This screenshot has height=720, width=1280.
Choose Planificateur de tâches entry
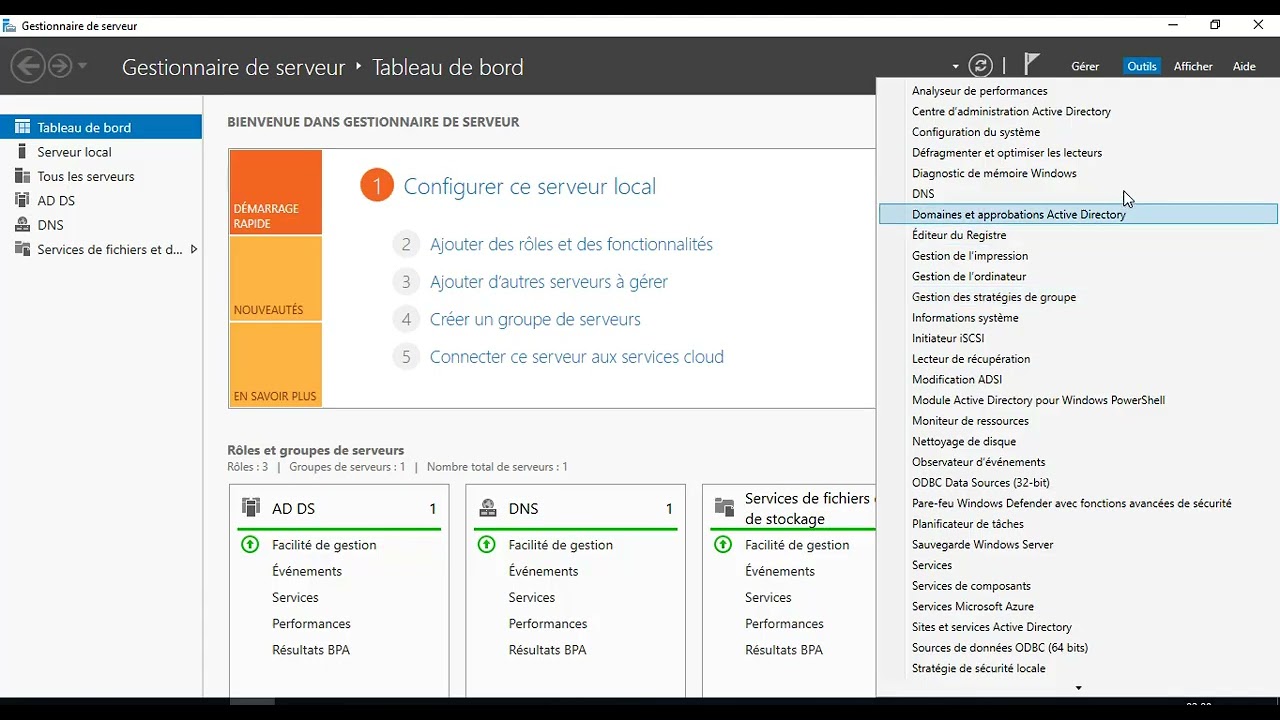click(1078, 524)
